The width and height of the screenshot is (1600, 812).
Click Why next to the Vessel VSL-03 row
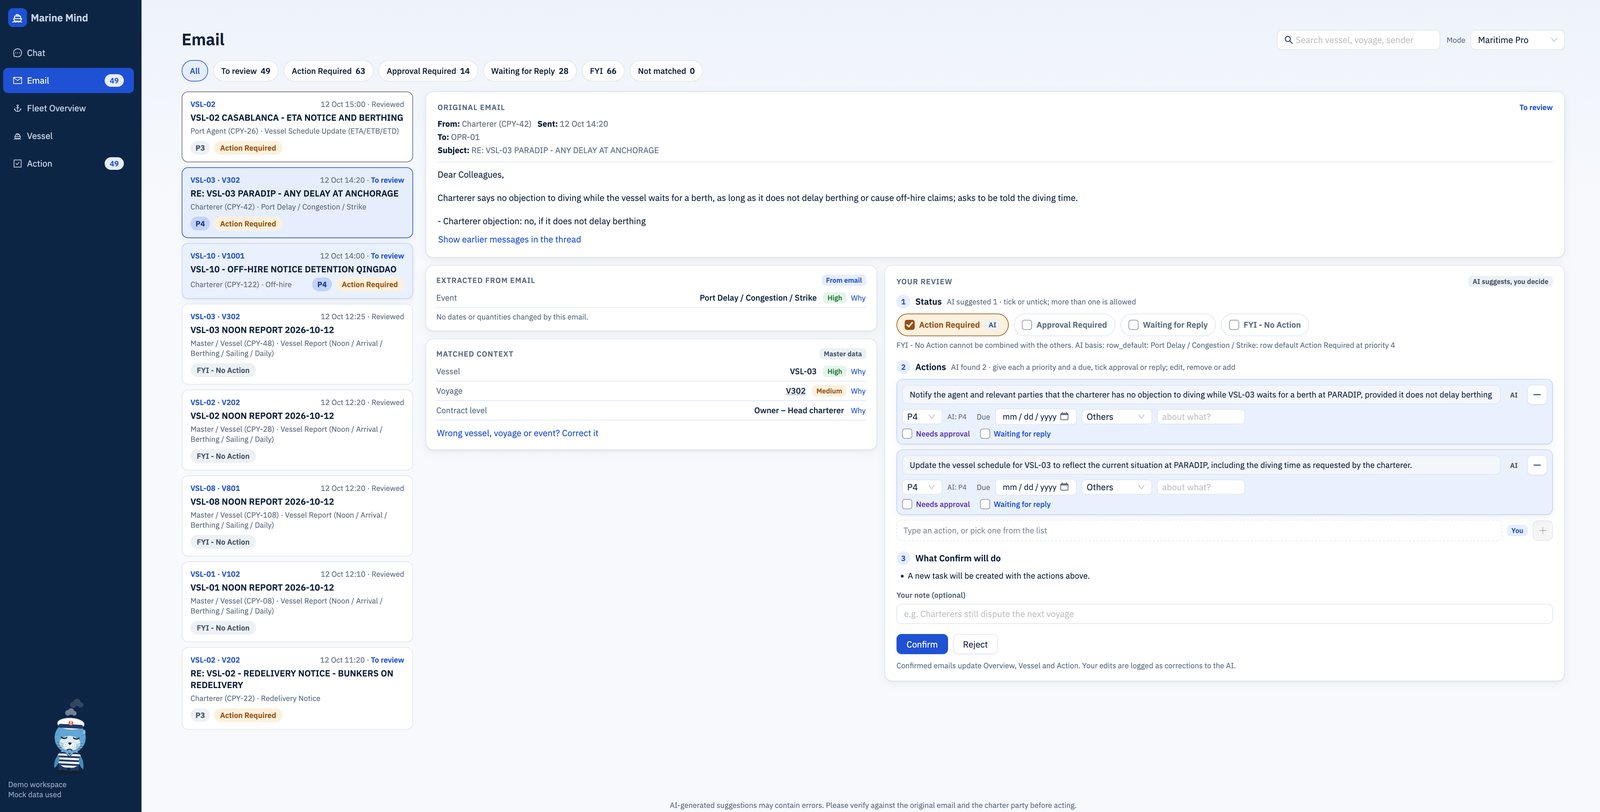tap(858, 372)
